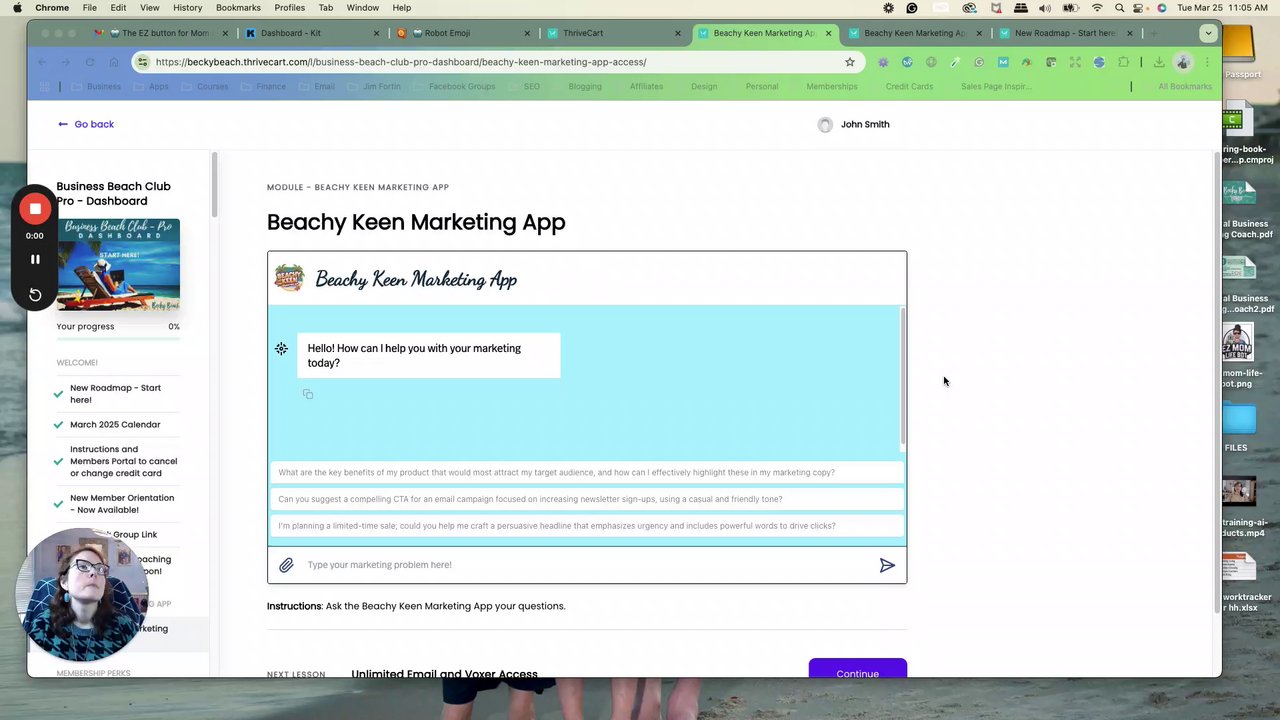Pause the recording in the recorder widget

35,259
